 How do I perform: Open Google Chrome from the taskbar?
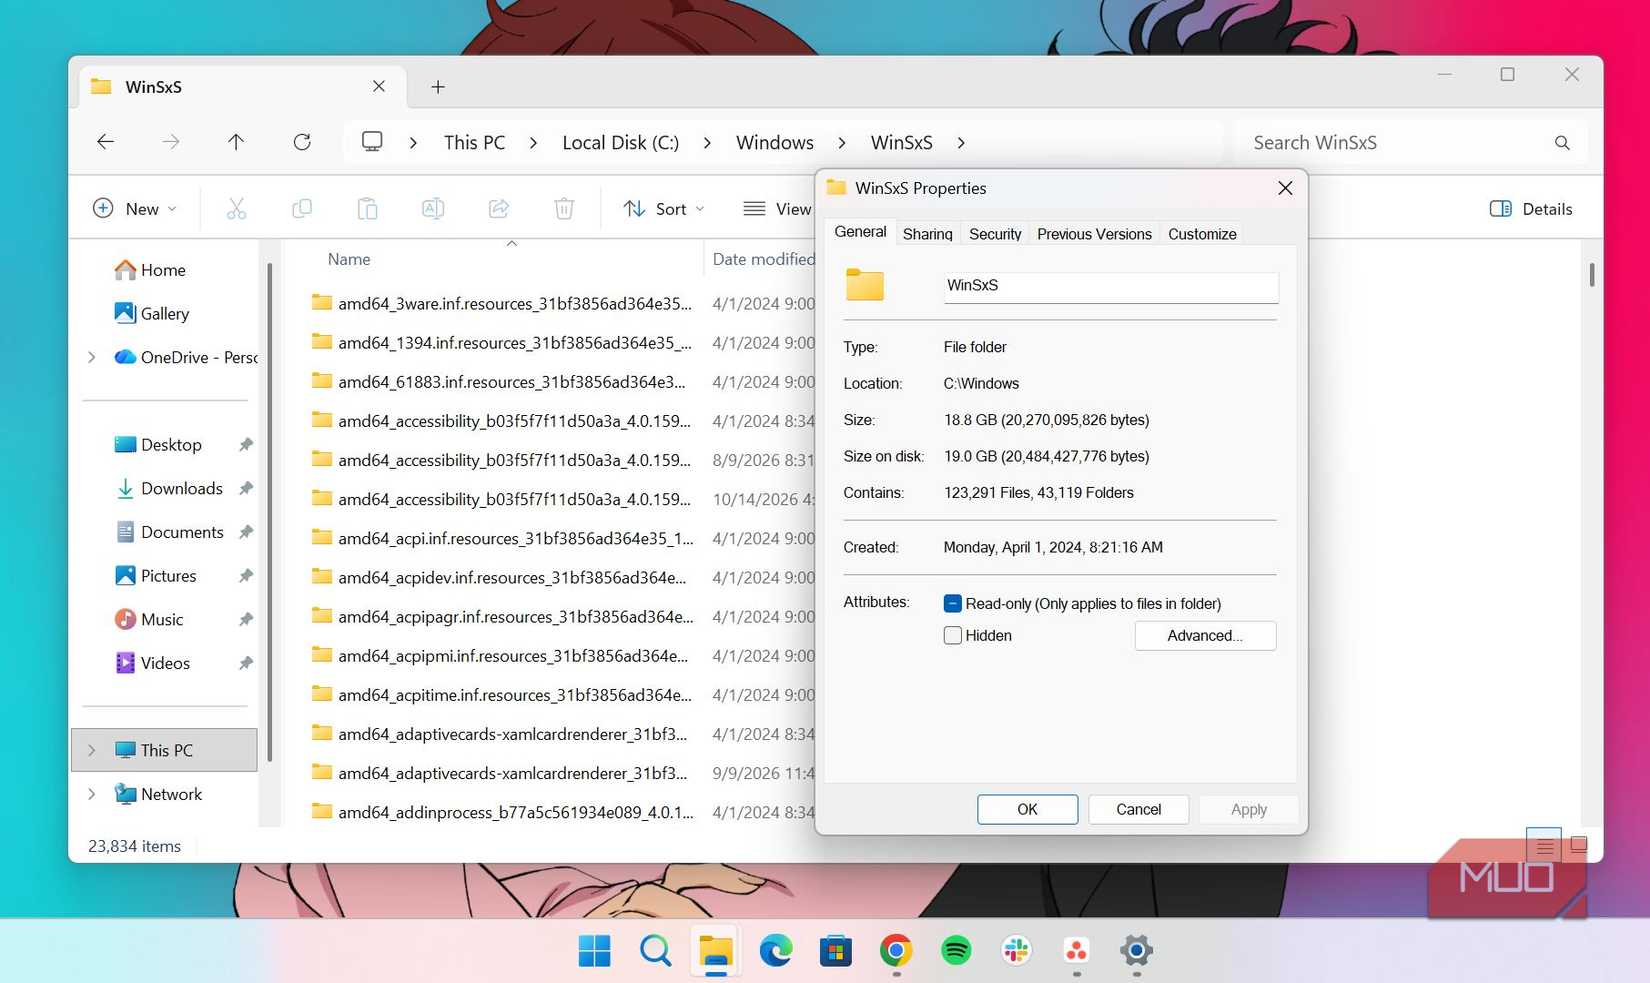pos(896,950)
